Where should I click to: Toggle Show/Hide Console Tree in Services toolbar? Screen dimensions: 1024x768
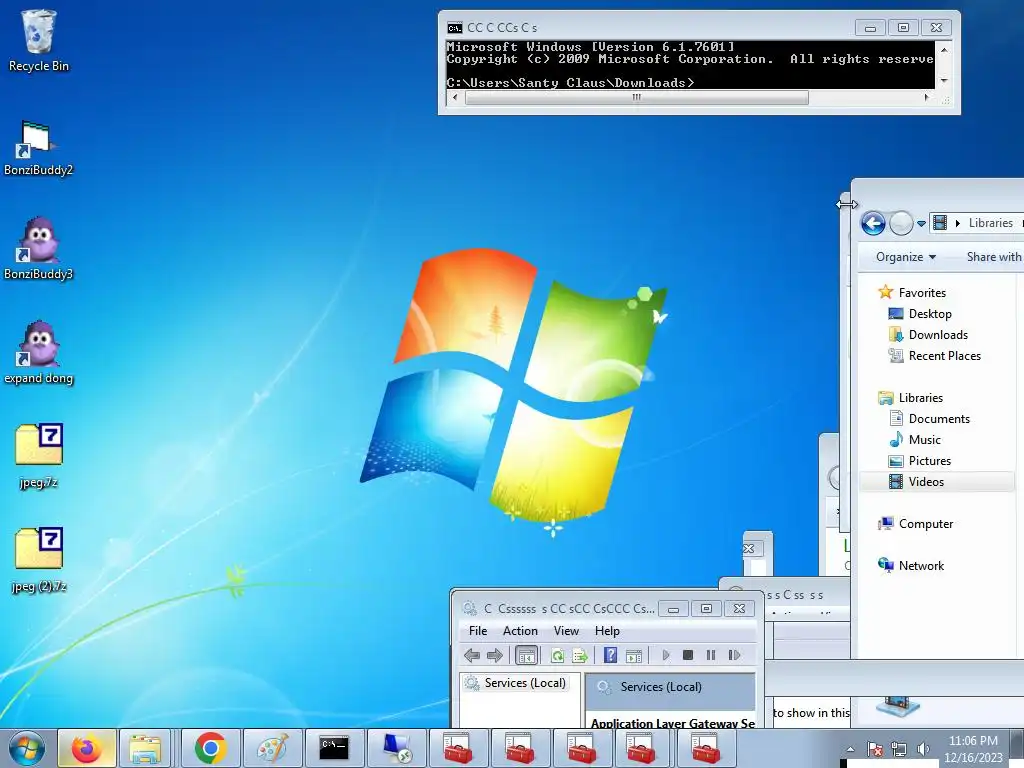(526, 655)
